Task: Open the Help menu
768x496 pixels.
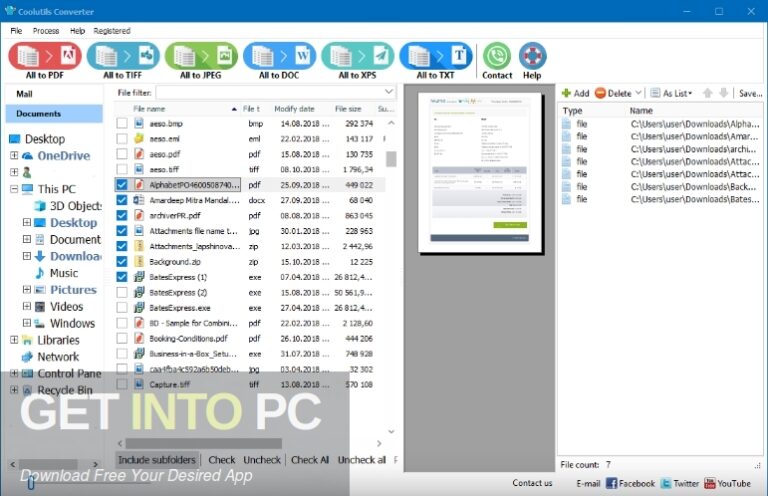Action: pyautogui.click(x=77, y=31)
